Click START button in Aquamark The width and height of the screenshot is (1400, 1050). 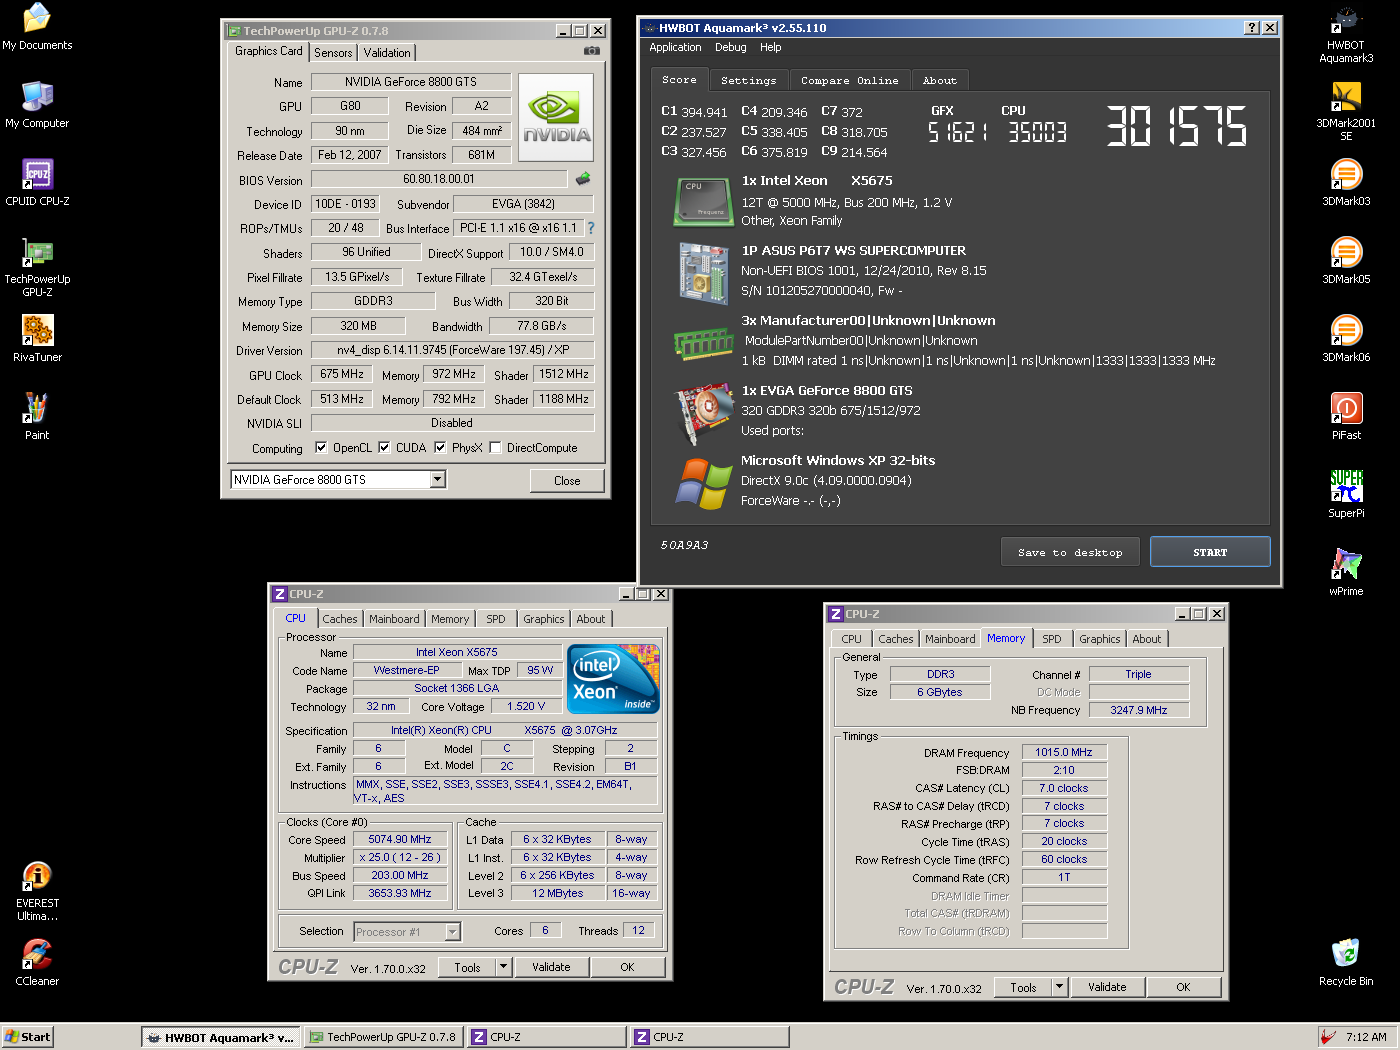(x=1210, y=552)
